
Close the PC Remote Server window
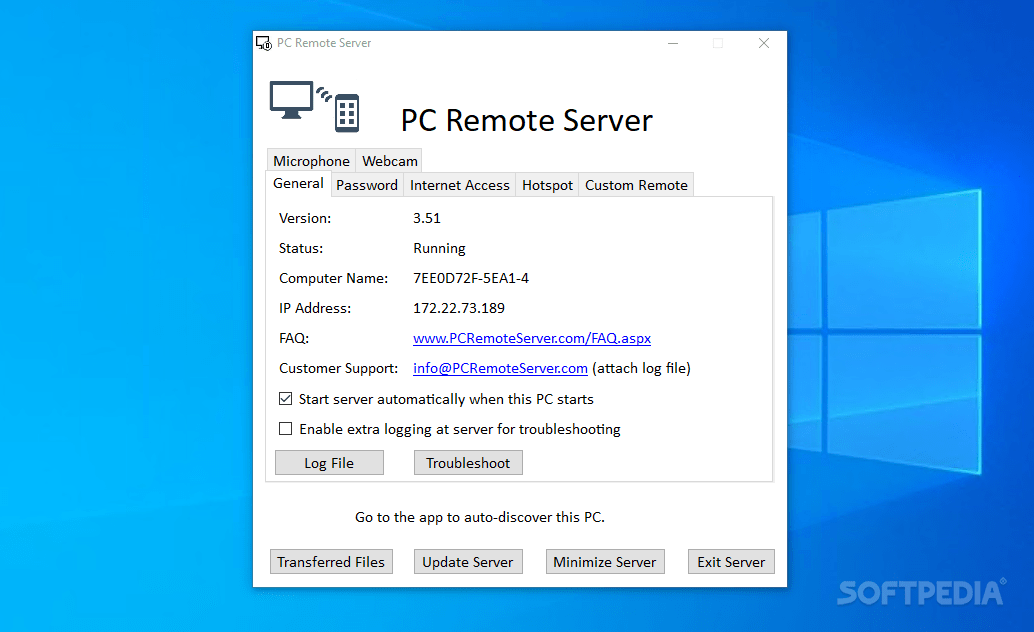click(x=764, y=44)
